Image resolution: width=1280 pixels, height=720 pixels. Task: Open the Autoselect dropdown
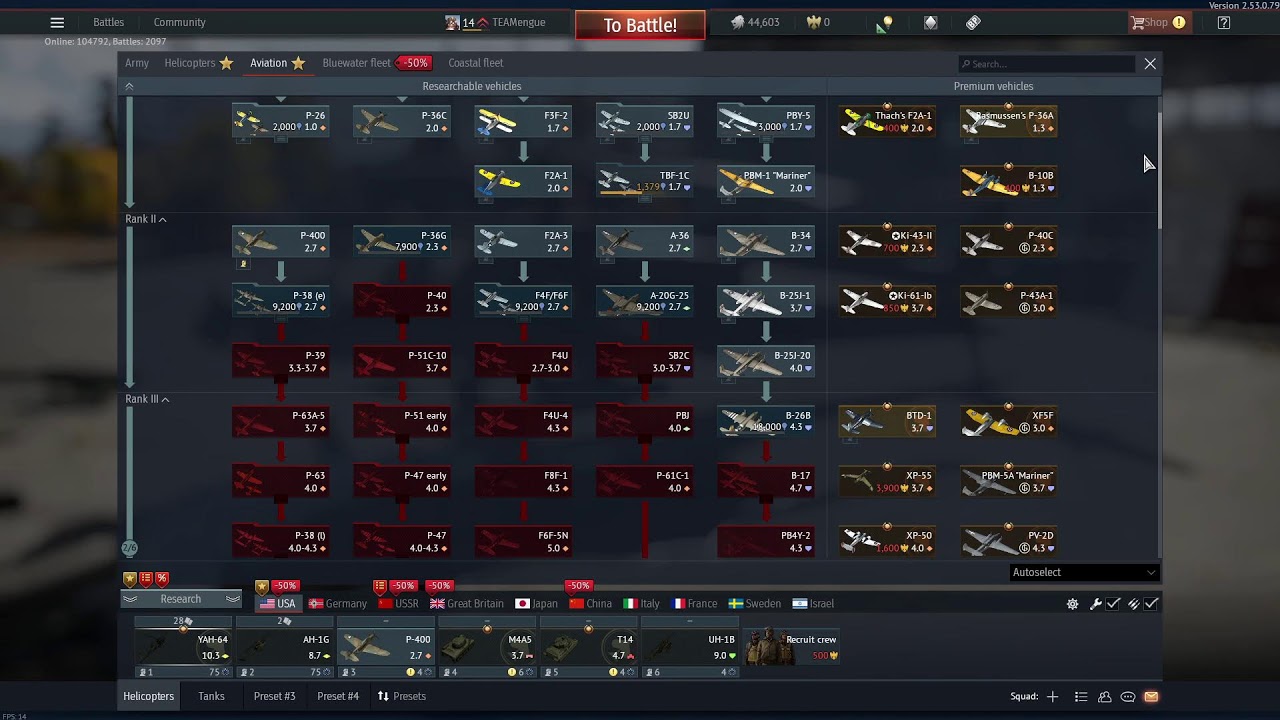[x=1084, y=572]
